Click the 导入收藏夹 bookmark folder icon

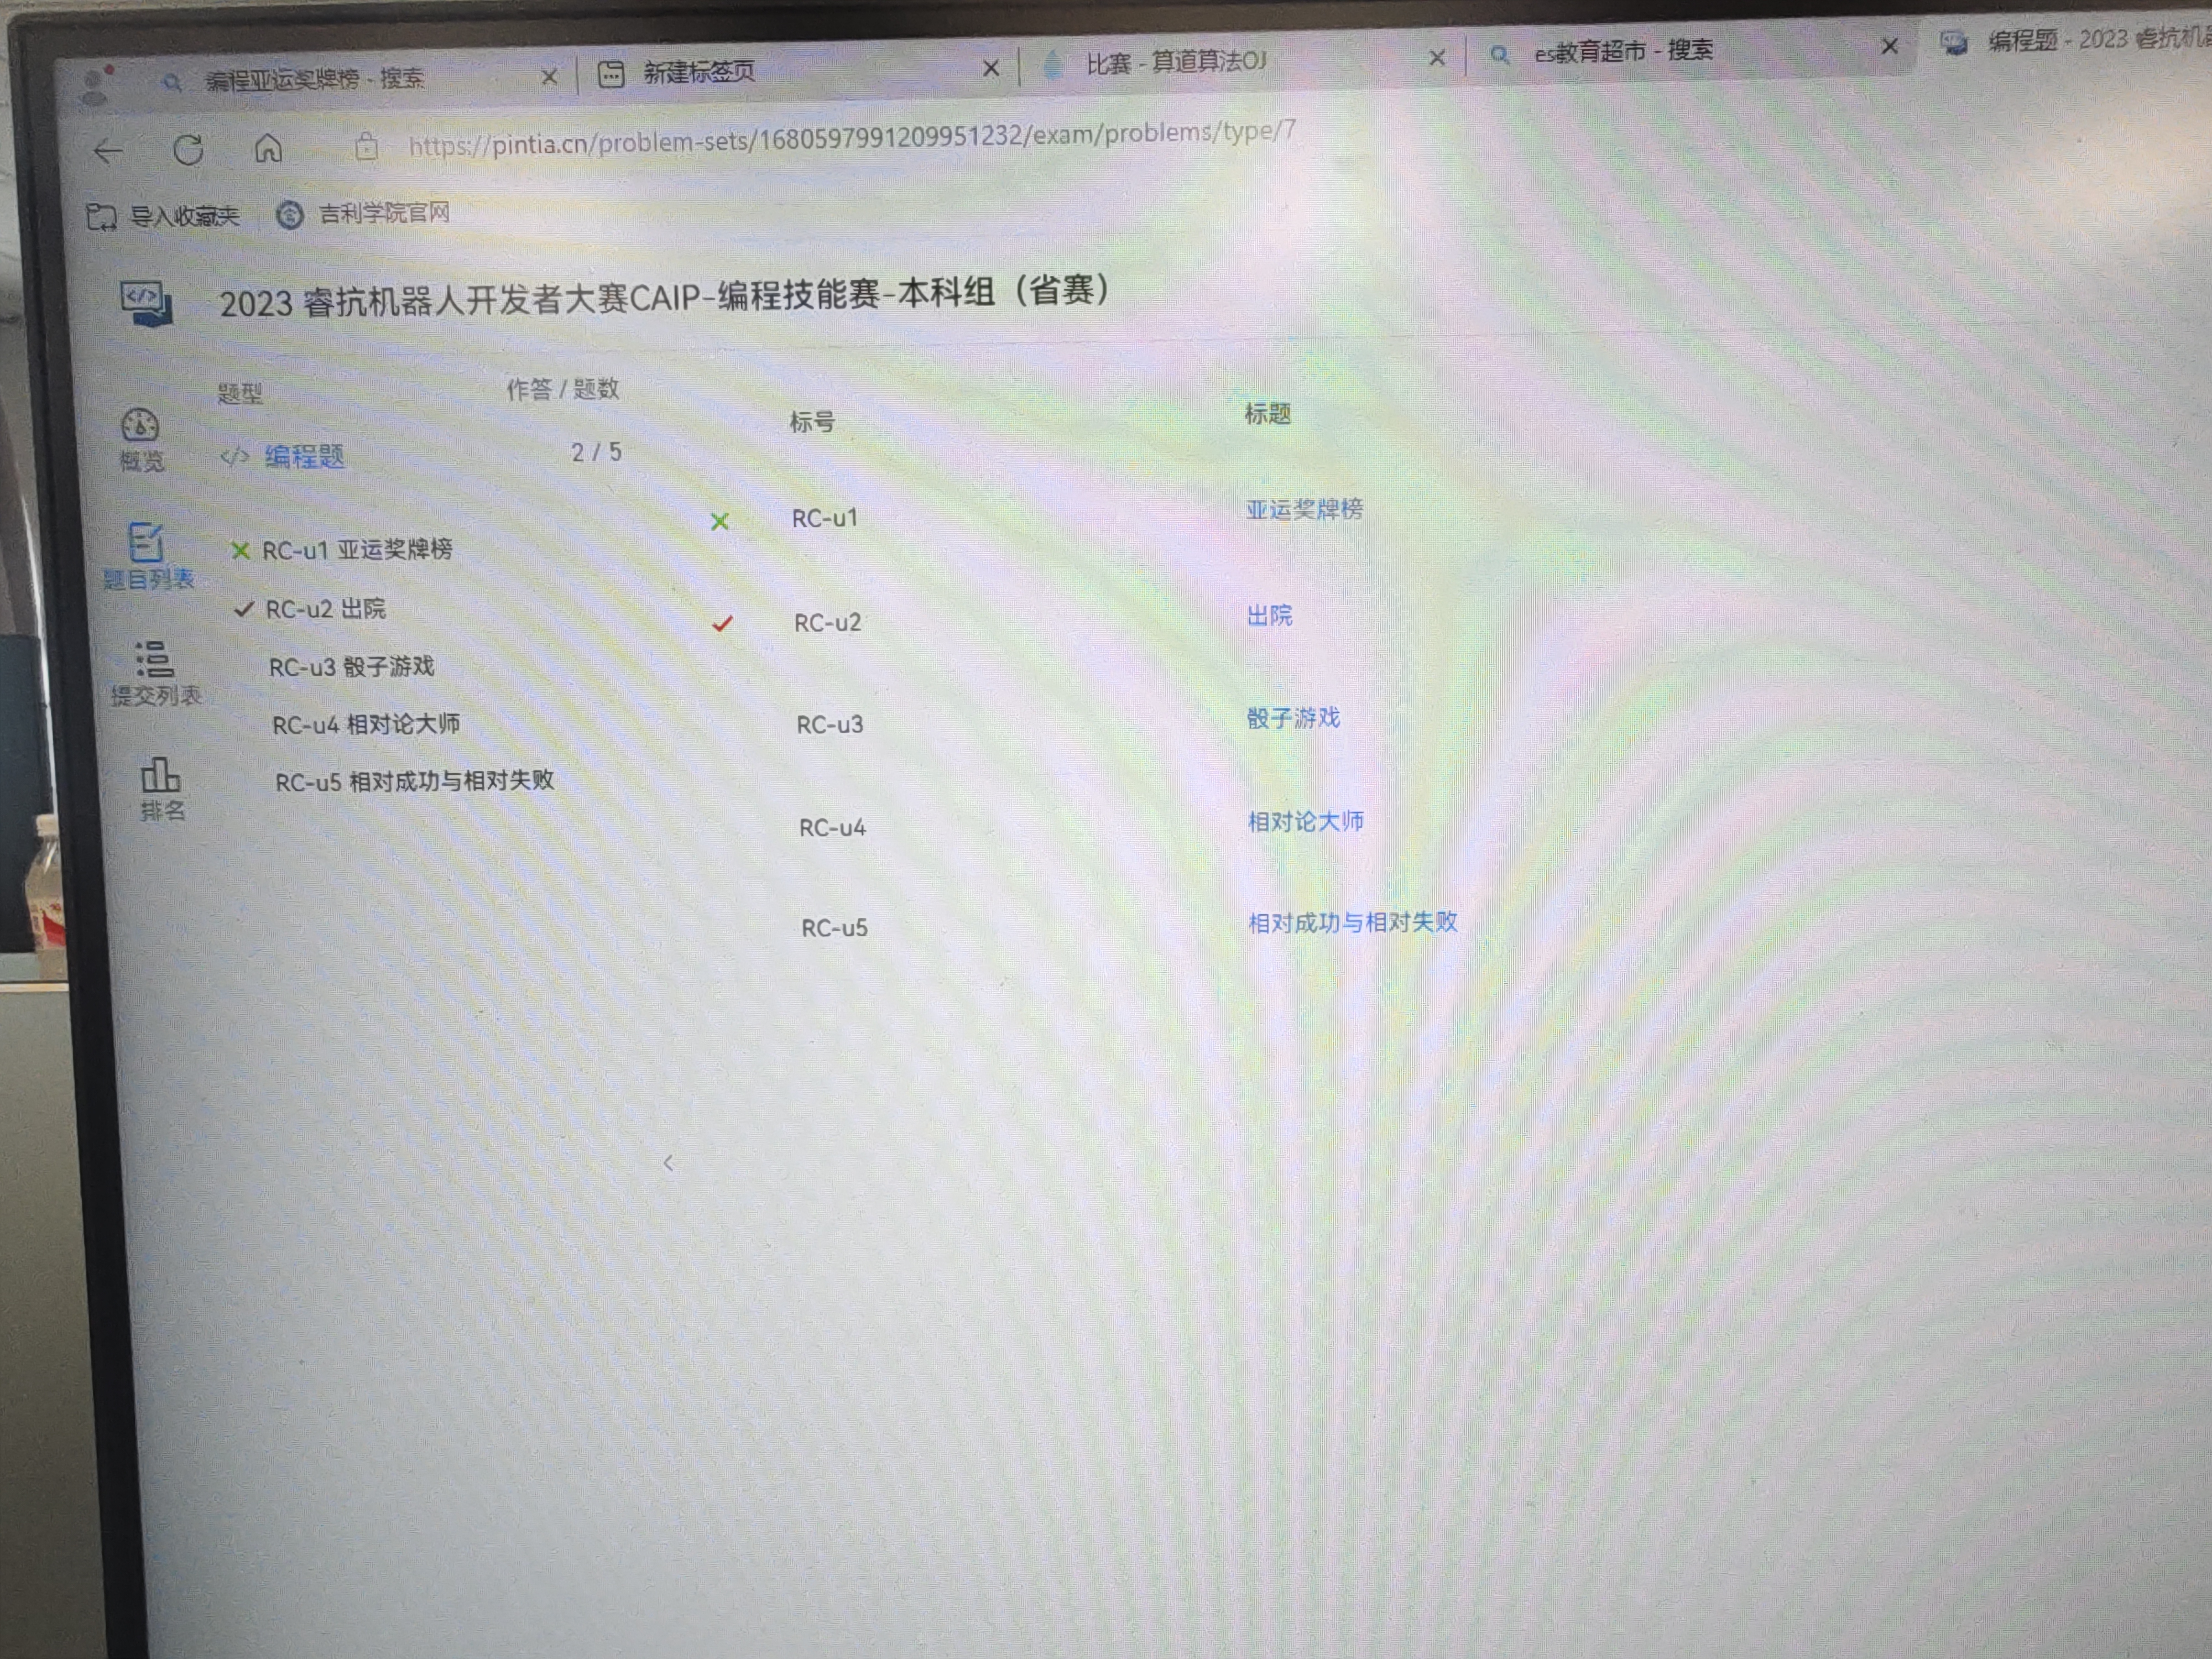(101, 216)
